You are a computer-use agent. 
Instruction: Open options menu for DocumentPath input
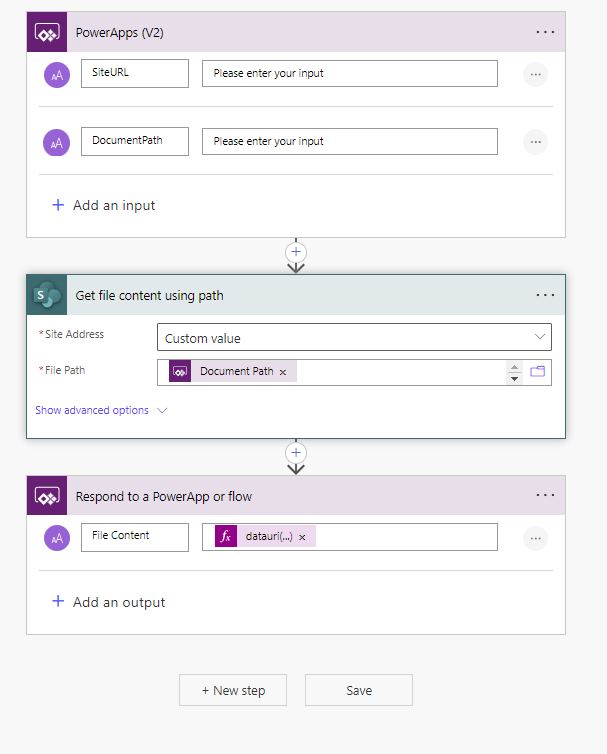click(x=535, y=142)
